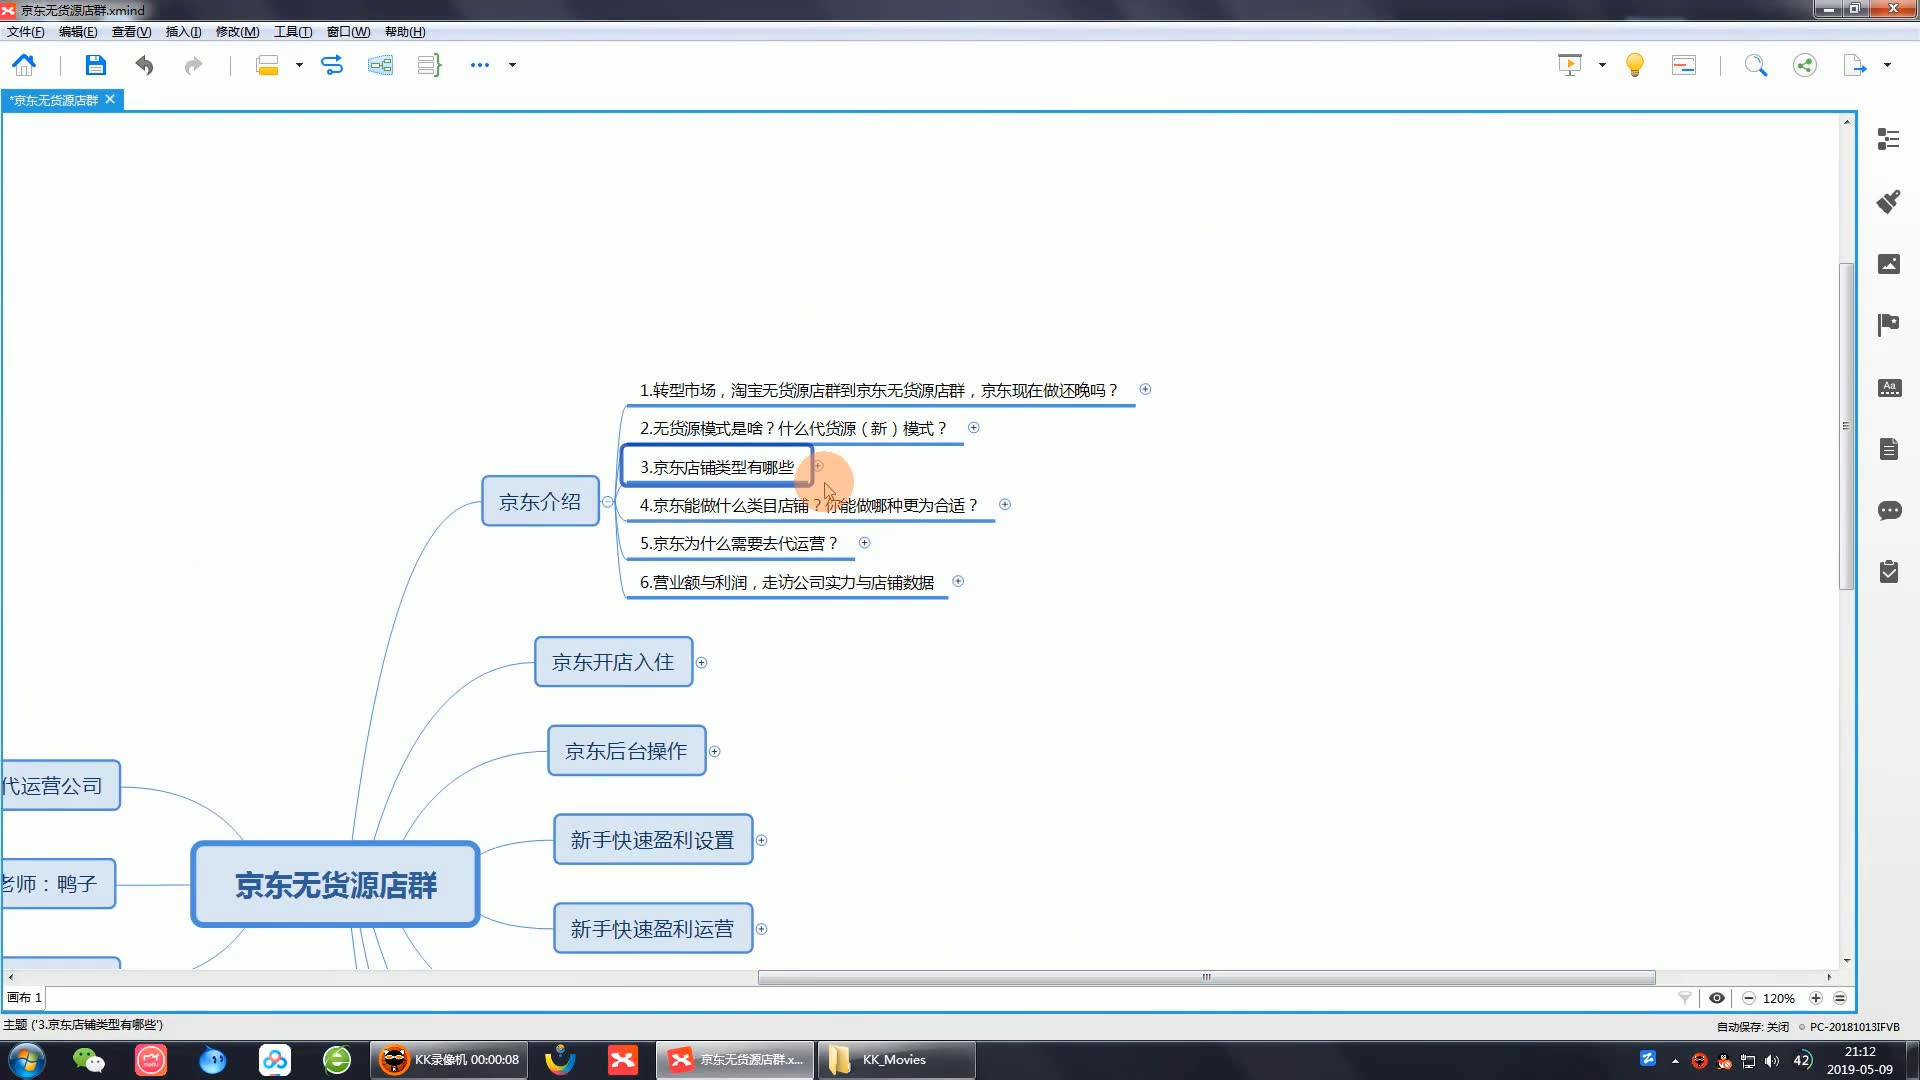Viewport: 1920px width, 1080px height.
Task: Select topic 3.京东店铺类型有哪些
Action: coord(716,467)
